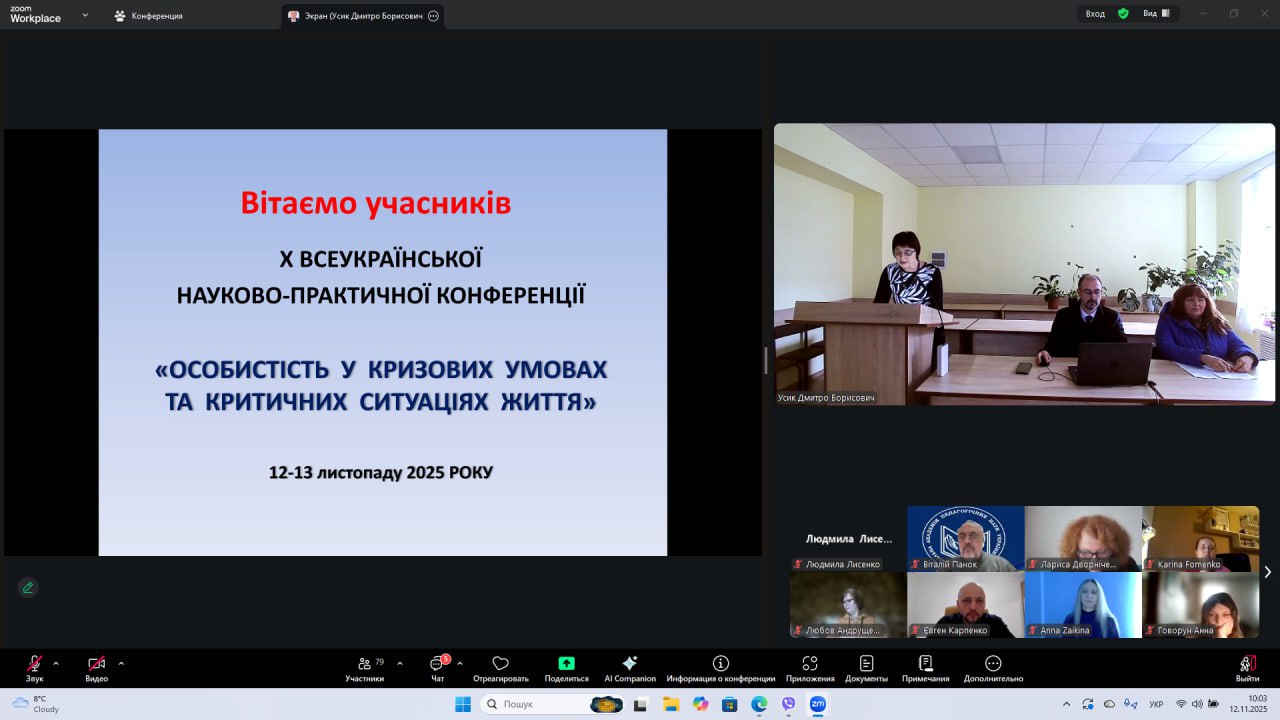Expand video options arrow next to Видео

(x=121, y=663)
